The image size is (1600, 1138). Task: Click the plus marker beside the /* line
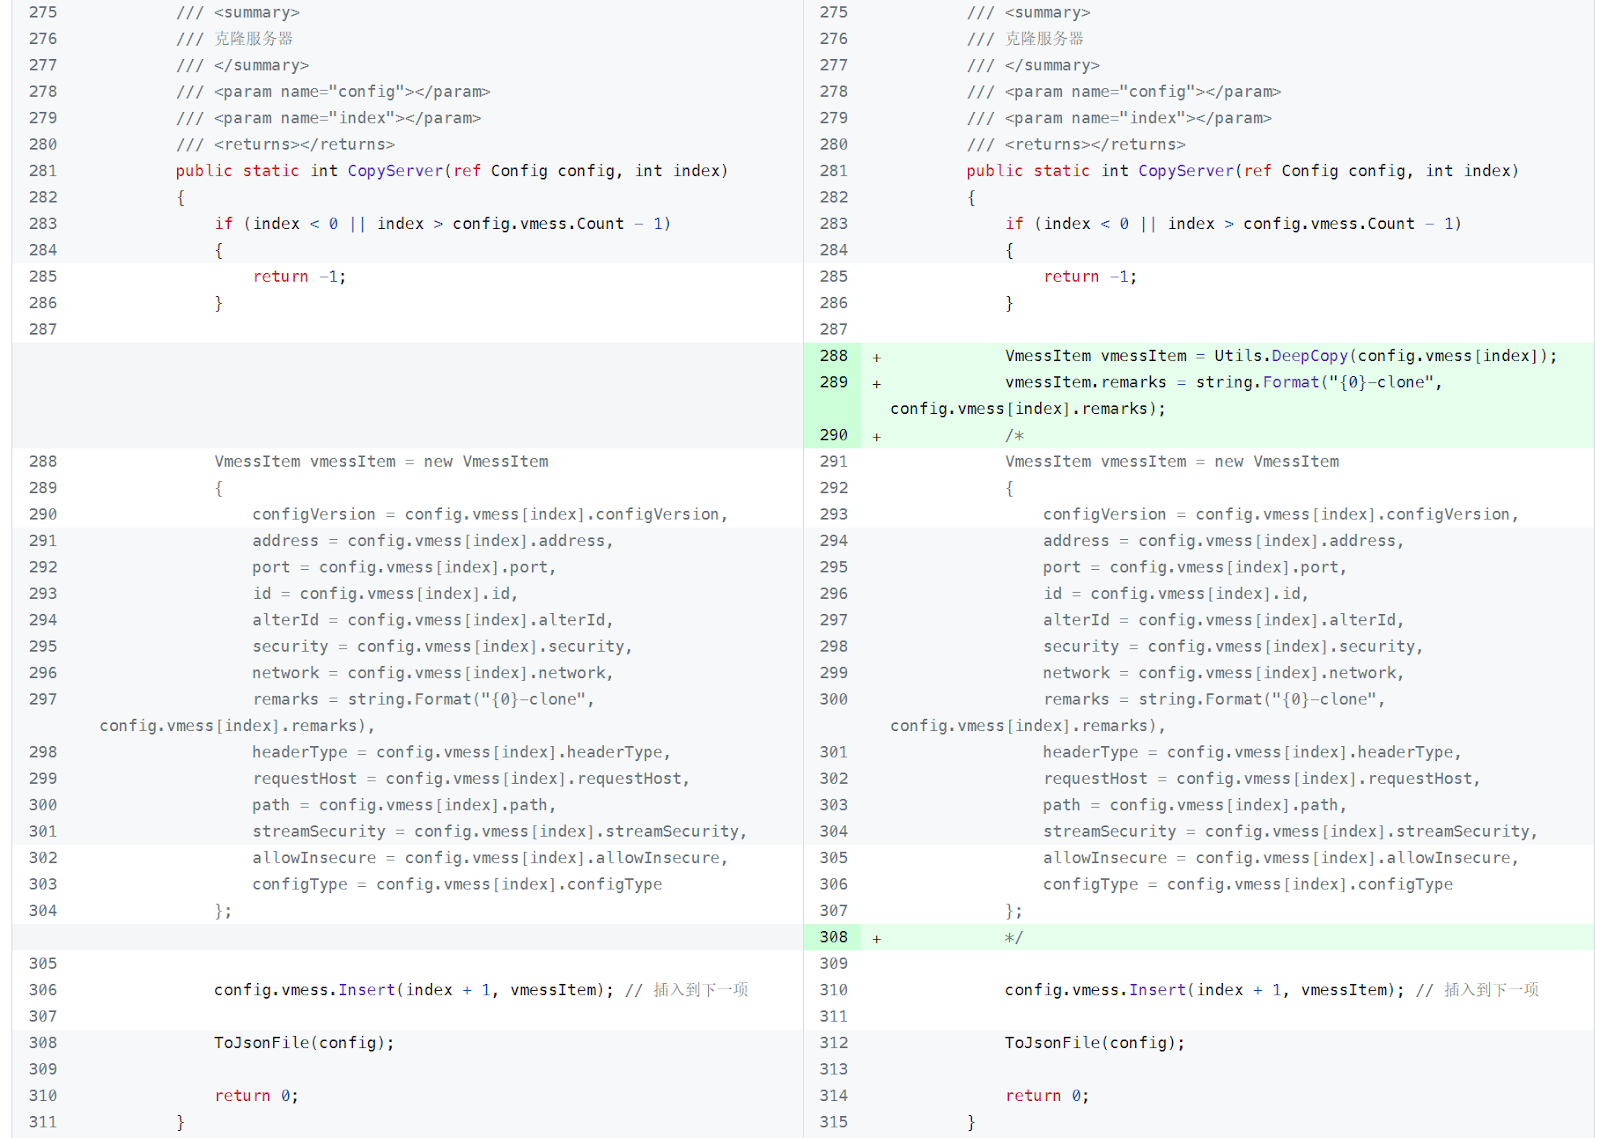tap(876, 437)
